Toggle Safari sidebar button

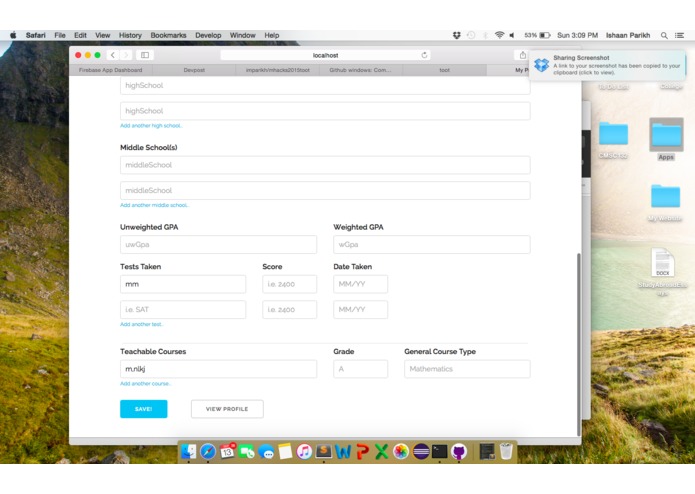(x=145, y=55)
